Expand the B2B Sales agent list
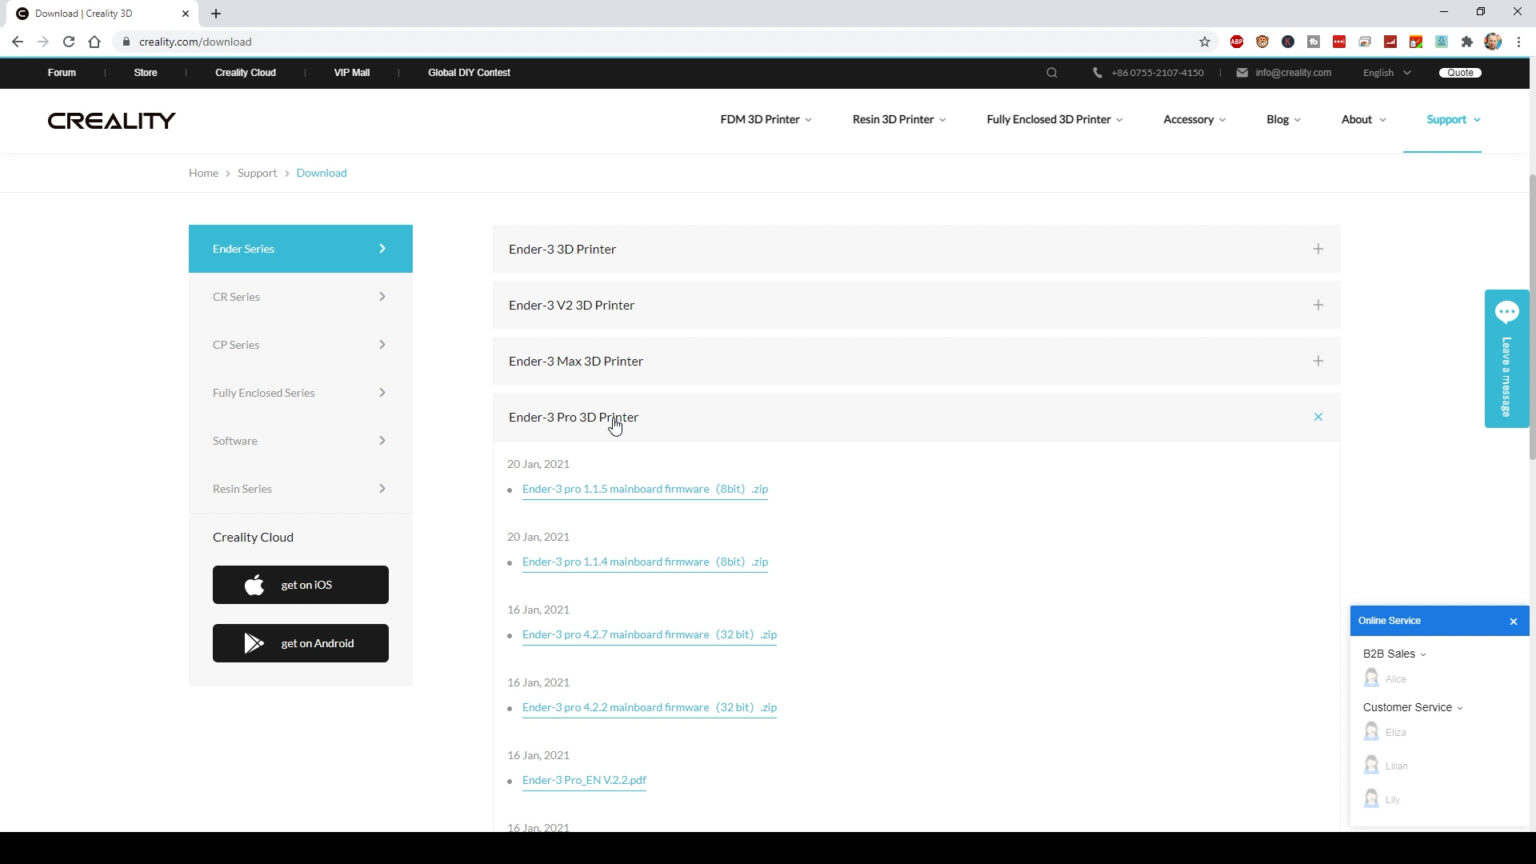Viewport: 1536px width, 864px height. 1394,654
